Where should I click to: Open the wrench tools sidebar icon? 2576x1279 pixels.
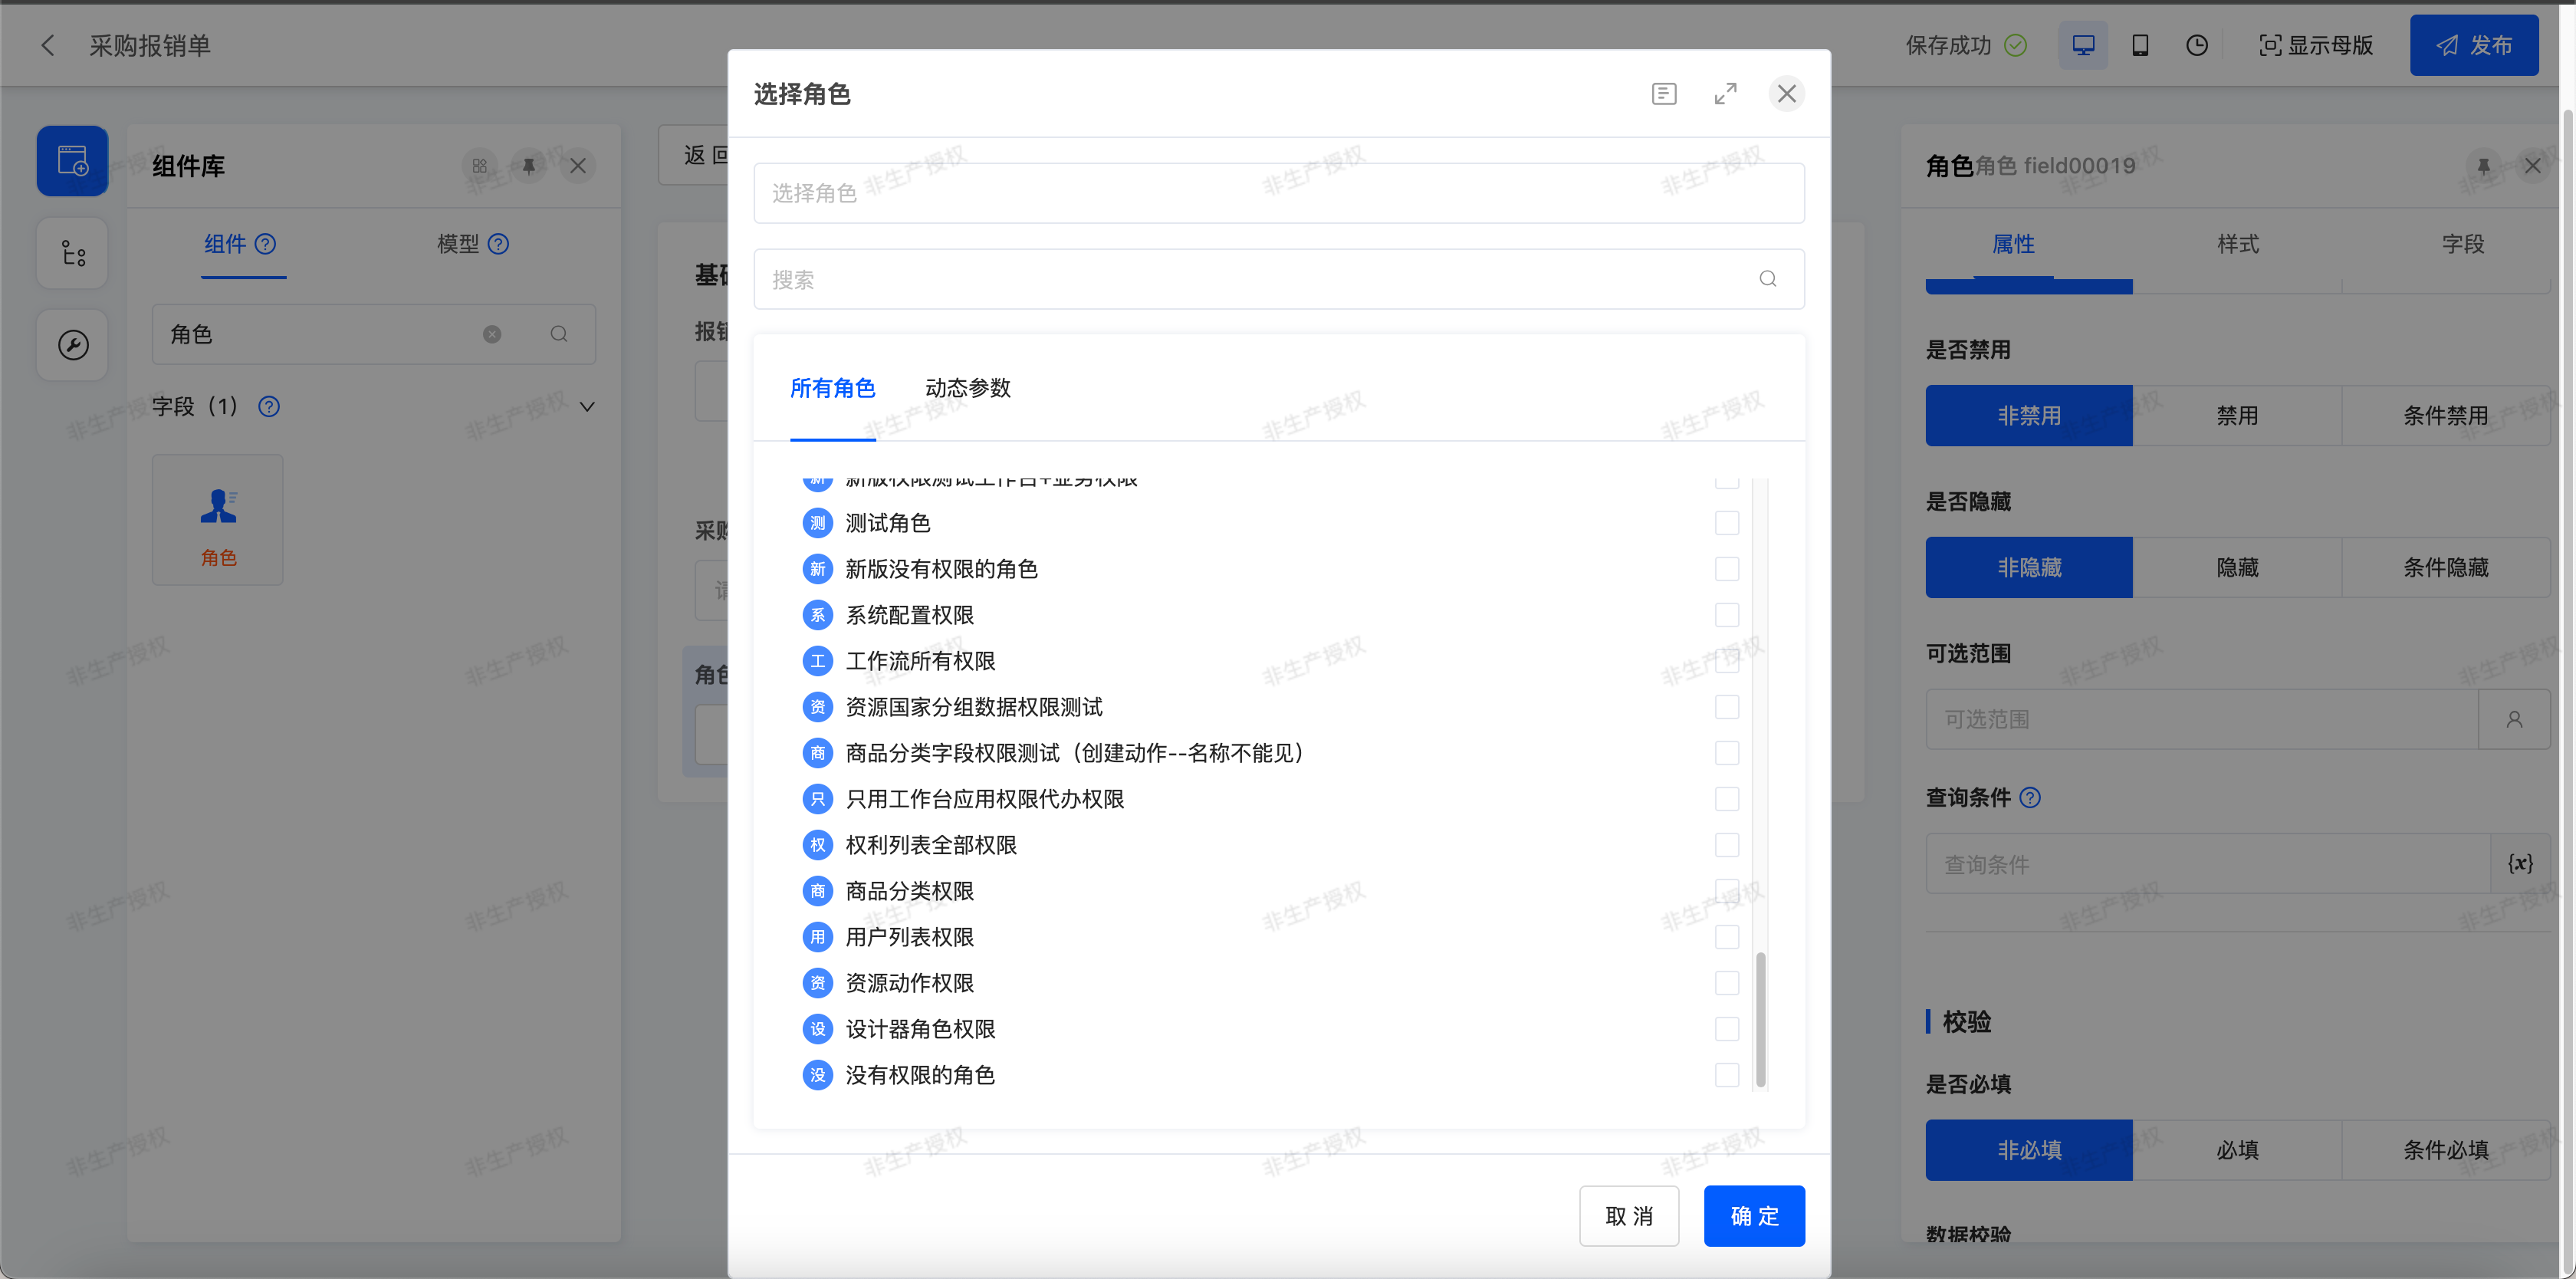pos(72,345)
